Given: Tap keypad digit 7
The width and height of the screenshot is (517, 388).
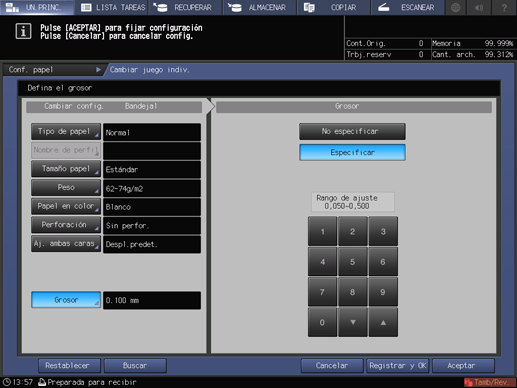Looking at the screenshot, I should (x=322, y=292).
